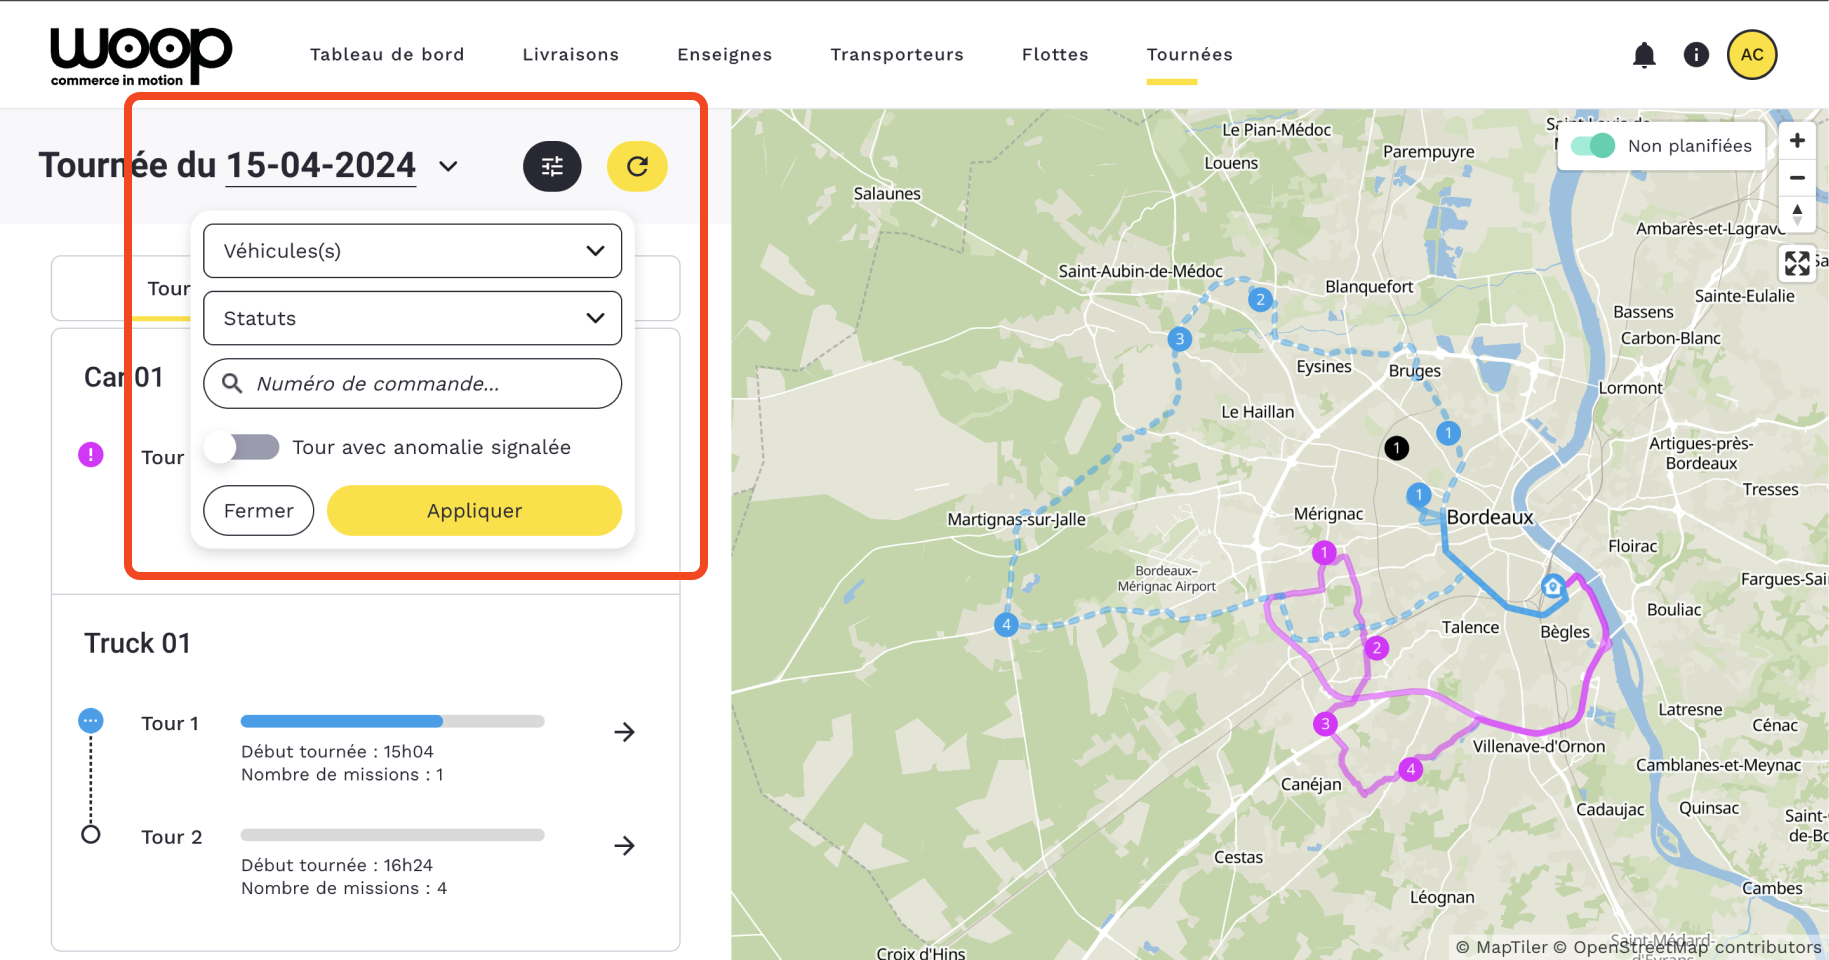Zoom out on the map
Image resolution: width=1829 pixels, height=960 pixels.
[x=1797, y=178]
